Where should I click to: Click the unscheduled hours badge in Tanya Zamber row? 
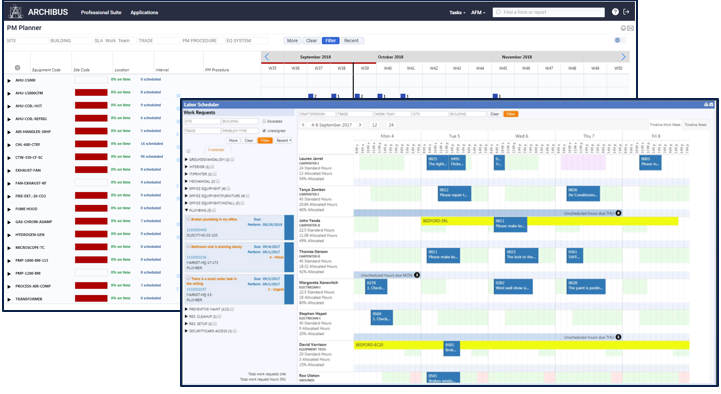coord(618,213)
